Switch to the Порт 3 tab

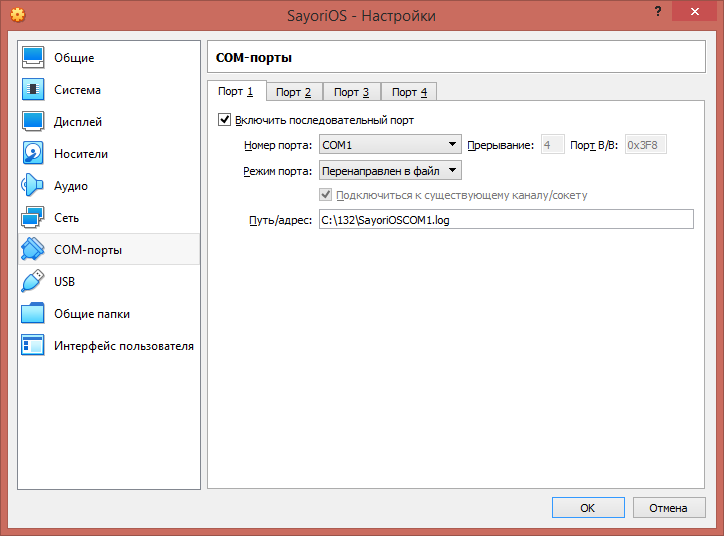[x=352, y=92]
